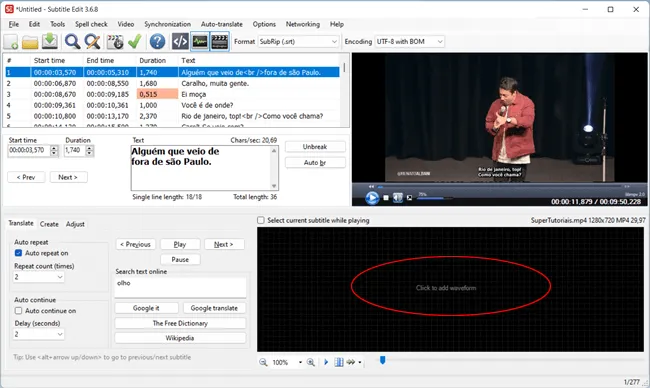Image resolution: width=650 pixels, height=388 pixels.
Task: Click the Search text online field
Action: (x=180, y=288)
